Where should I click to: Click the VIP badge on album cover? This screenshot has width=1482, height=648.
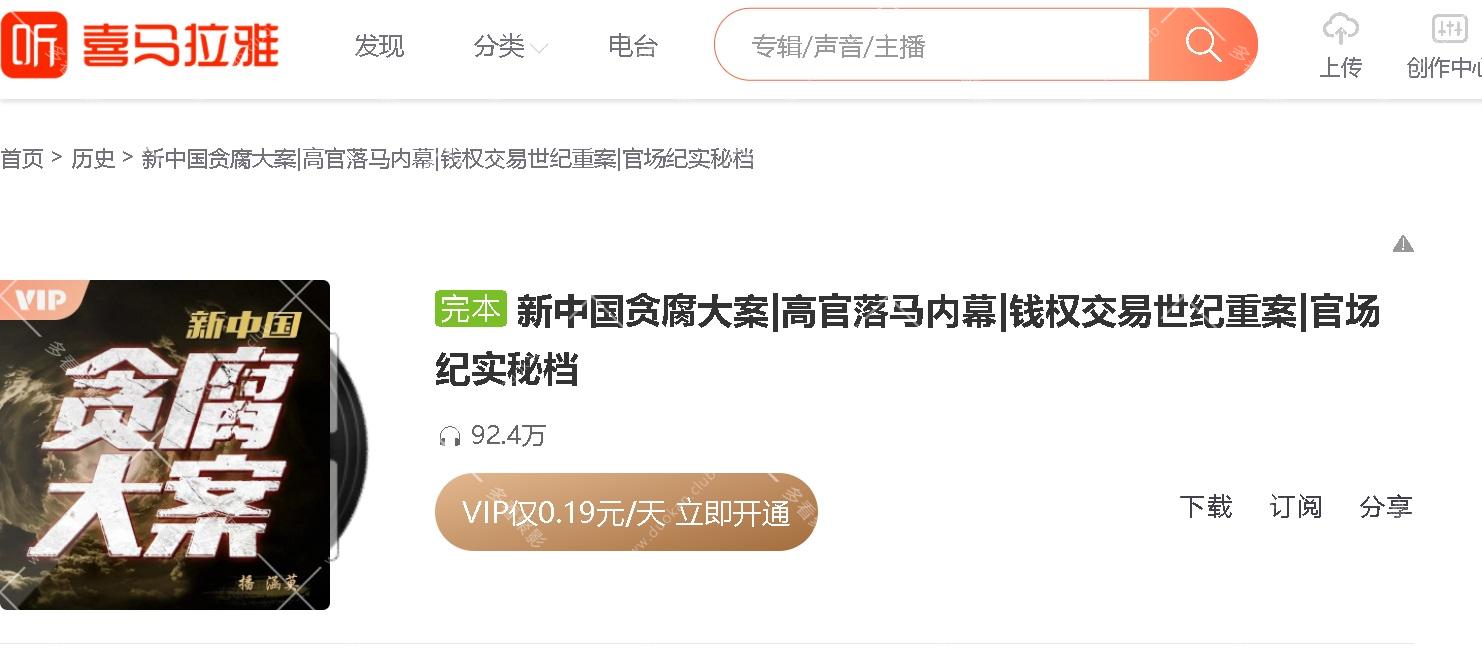(x=42, y=299)
